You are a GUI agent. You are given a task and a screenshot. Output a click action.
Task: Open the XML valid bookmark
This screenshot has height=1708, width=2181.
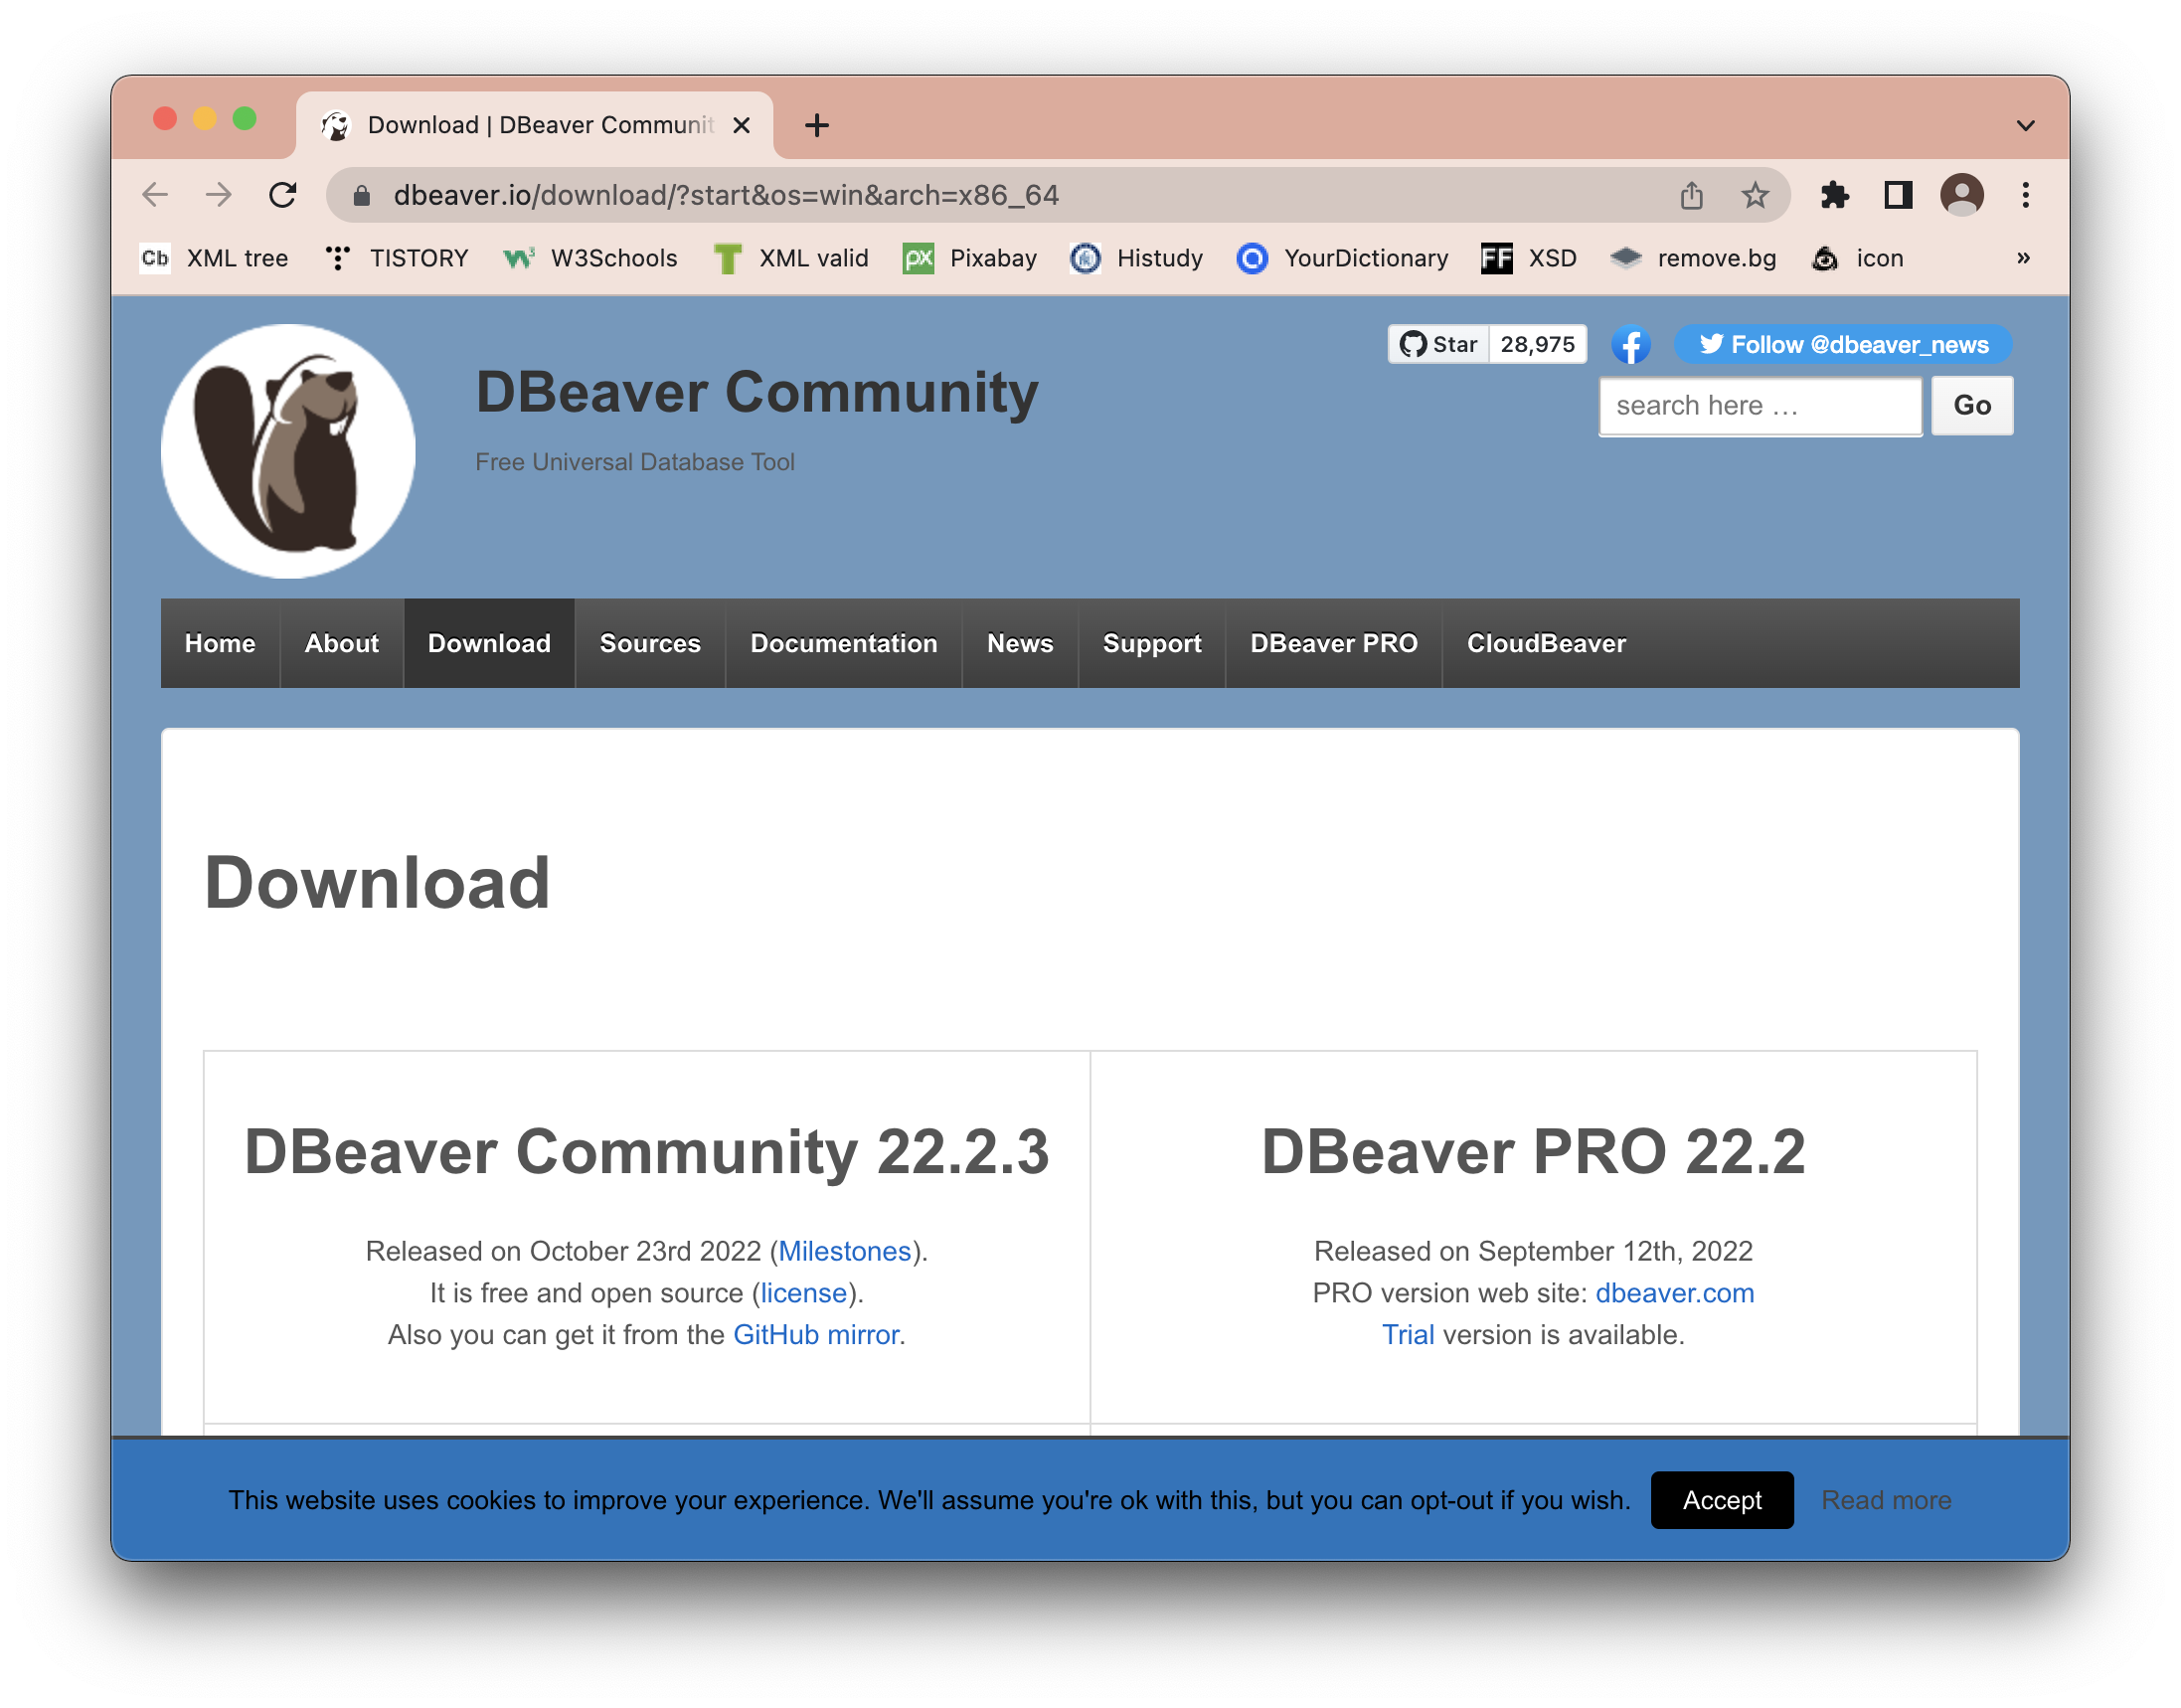pos(791,258)
